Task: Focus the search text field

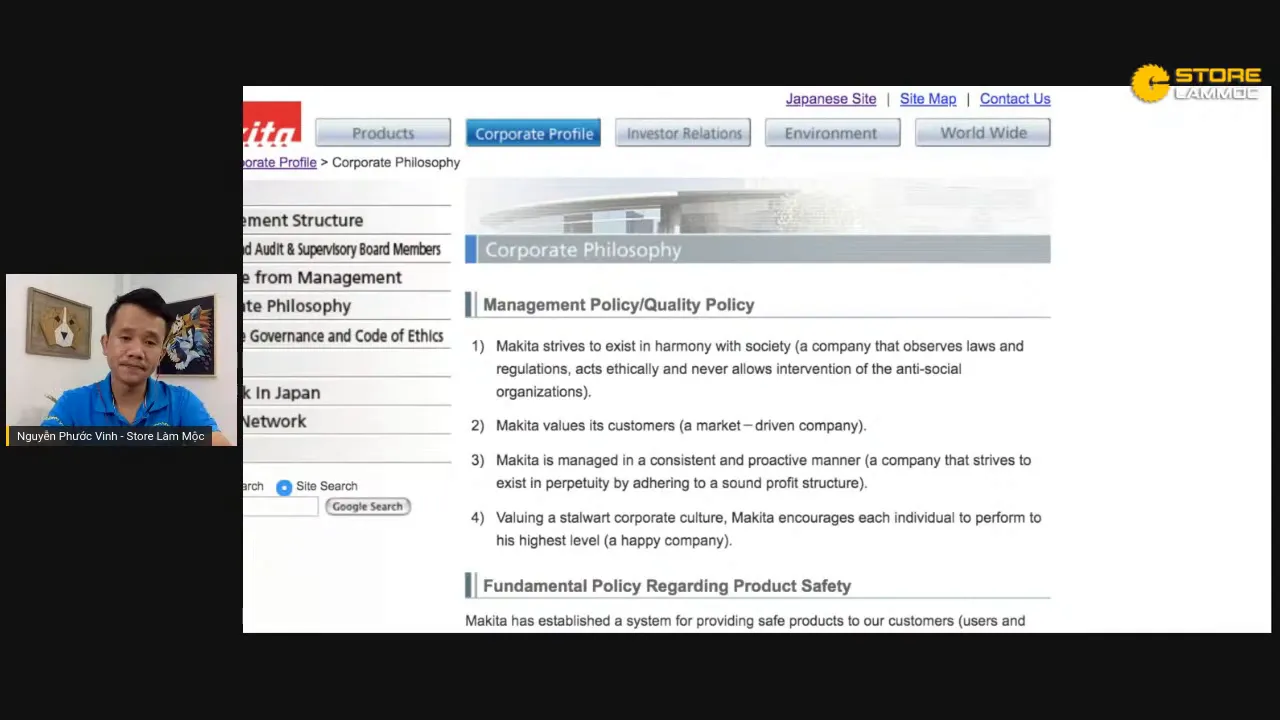Action: coord(280,507)
